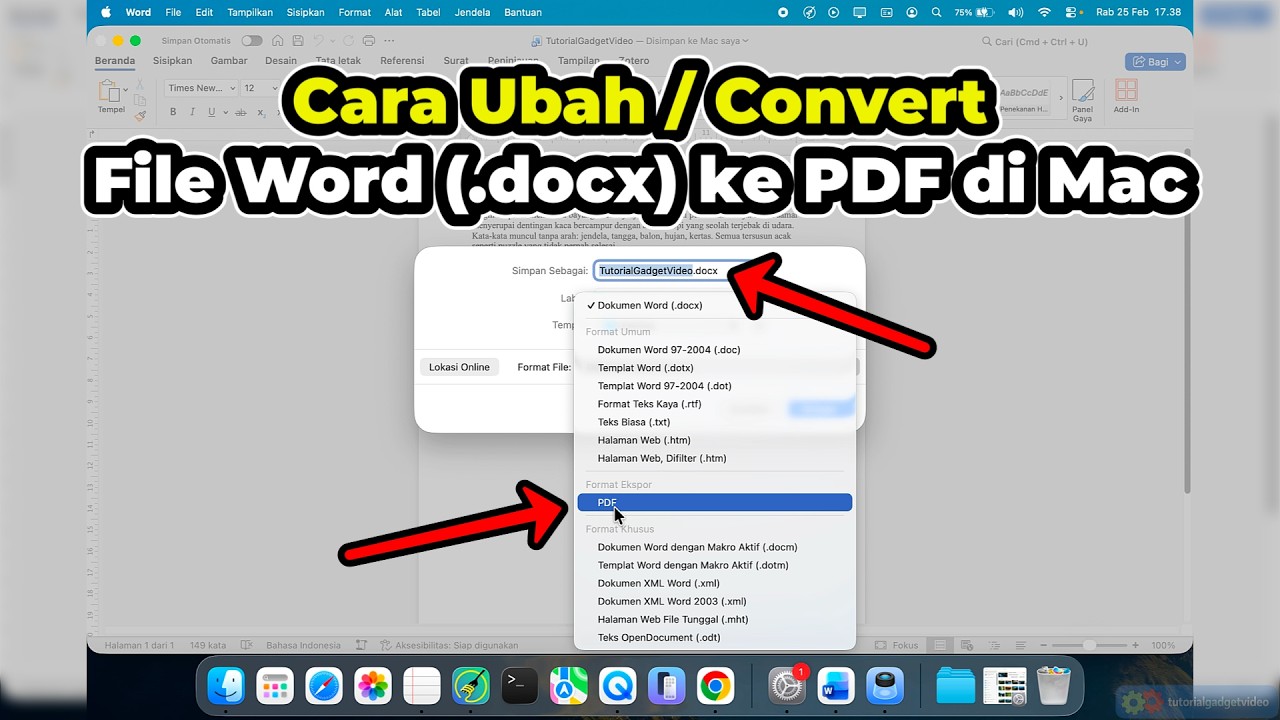Click the home icon in title bar
1280x720 pixels.
(x=277, y=41)
